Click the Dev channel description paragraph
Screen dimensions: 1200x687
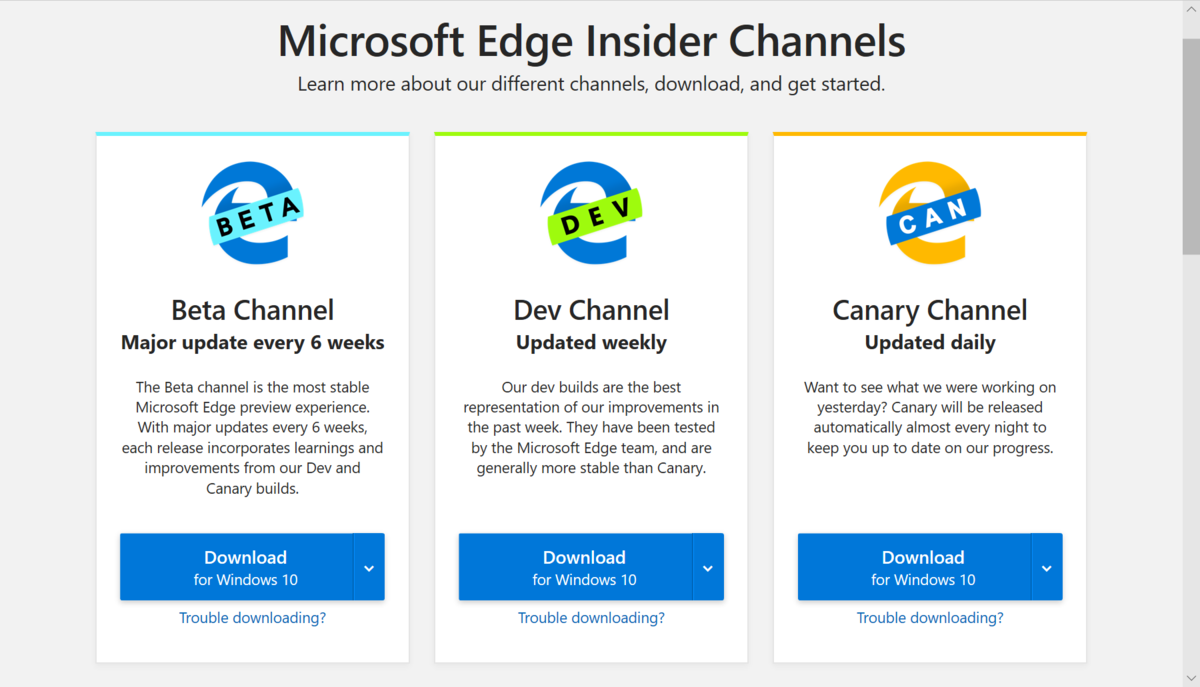[591, 427]
